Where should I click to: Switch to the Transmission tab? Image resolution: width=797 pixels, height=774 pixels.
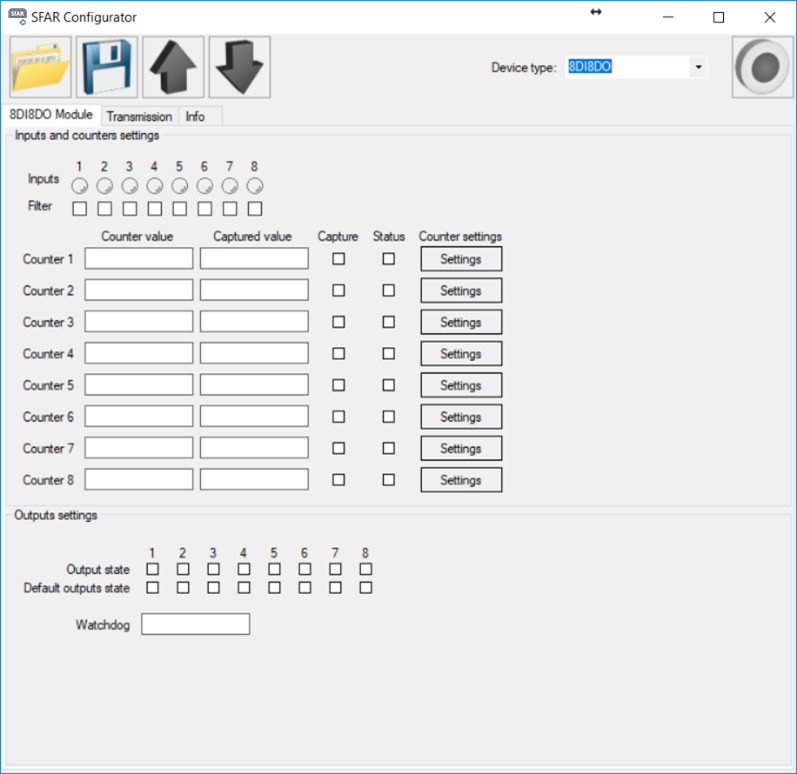(139, 116)
